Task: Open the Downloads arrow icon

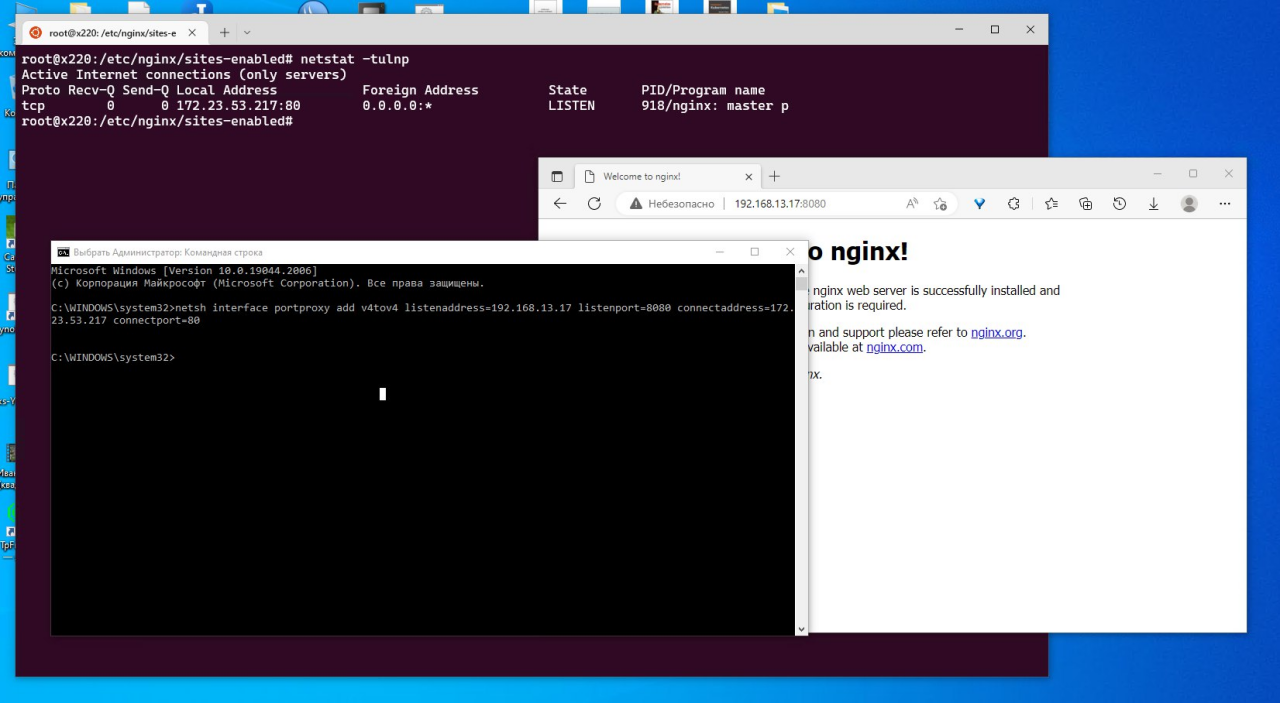Action: click(1153, 203)
